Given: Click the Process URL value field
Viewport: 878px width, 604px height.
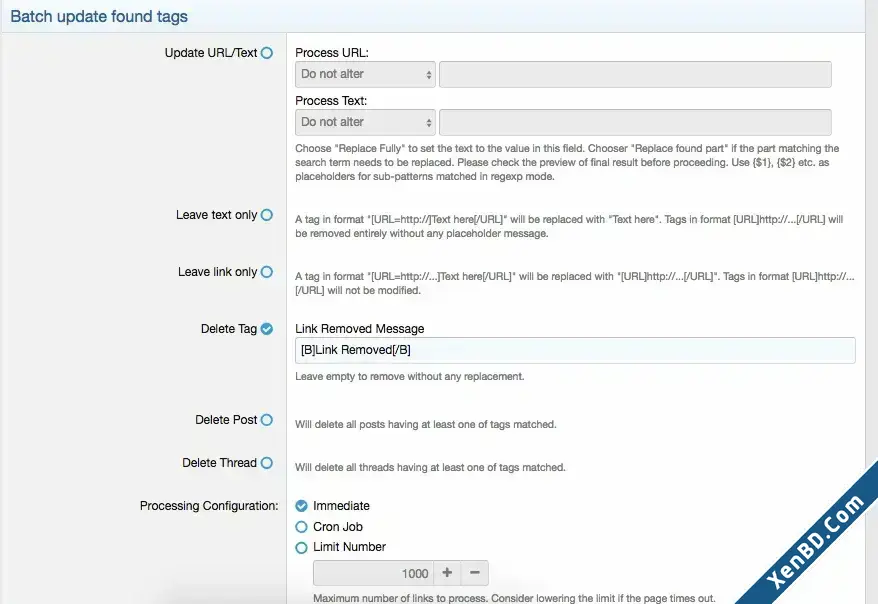Looking at the screenshot, I should (x=635, y=74).
